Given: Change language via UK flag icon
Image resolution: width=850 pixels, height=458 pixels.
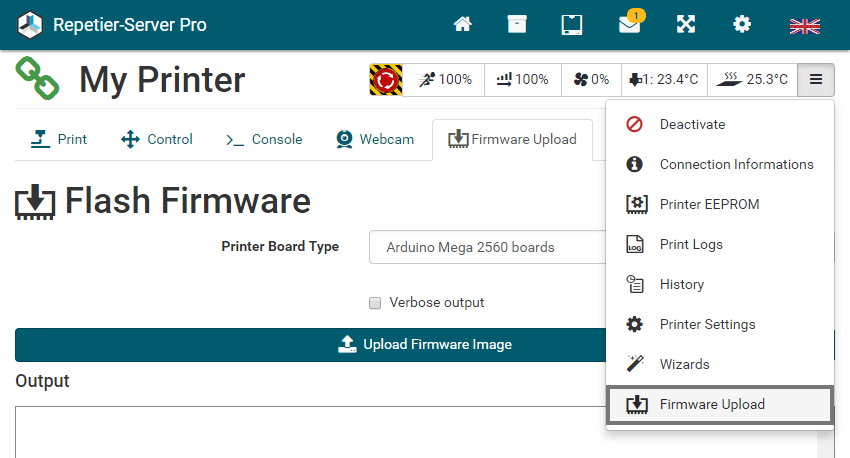Looking at the screenshot, I should [804, 26].
